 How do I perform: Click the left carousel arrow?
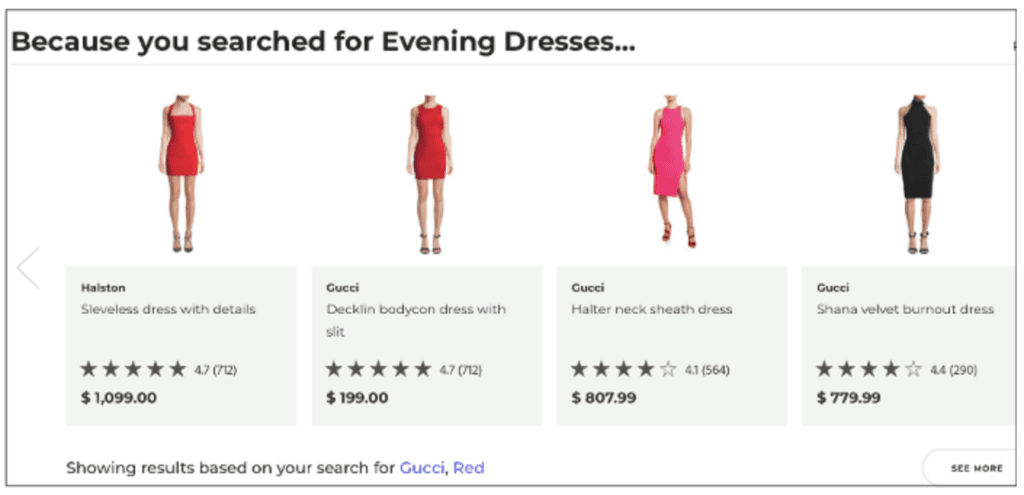28,268
